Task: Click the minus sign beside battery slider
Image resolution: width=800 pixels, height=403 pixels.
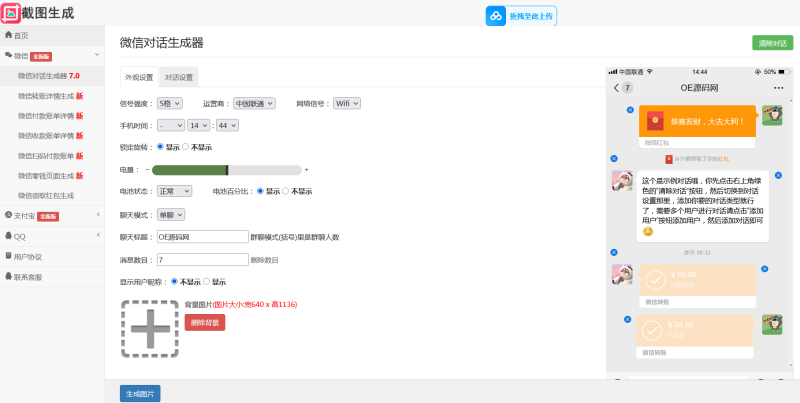Action: coord(147,169)
